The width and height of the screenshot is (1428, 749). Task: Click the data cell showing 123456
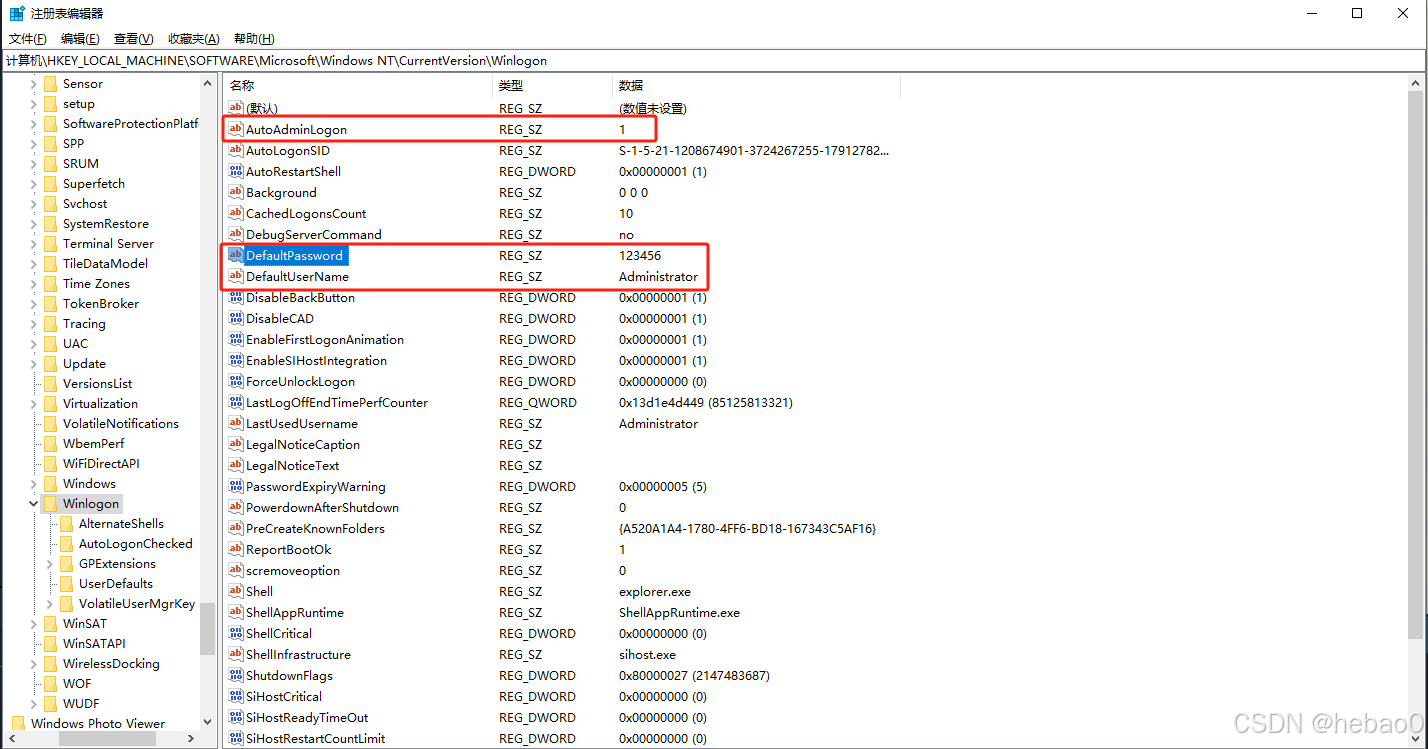[x=640, y=255]
